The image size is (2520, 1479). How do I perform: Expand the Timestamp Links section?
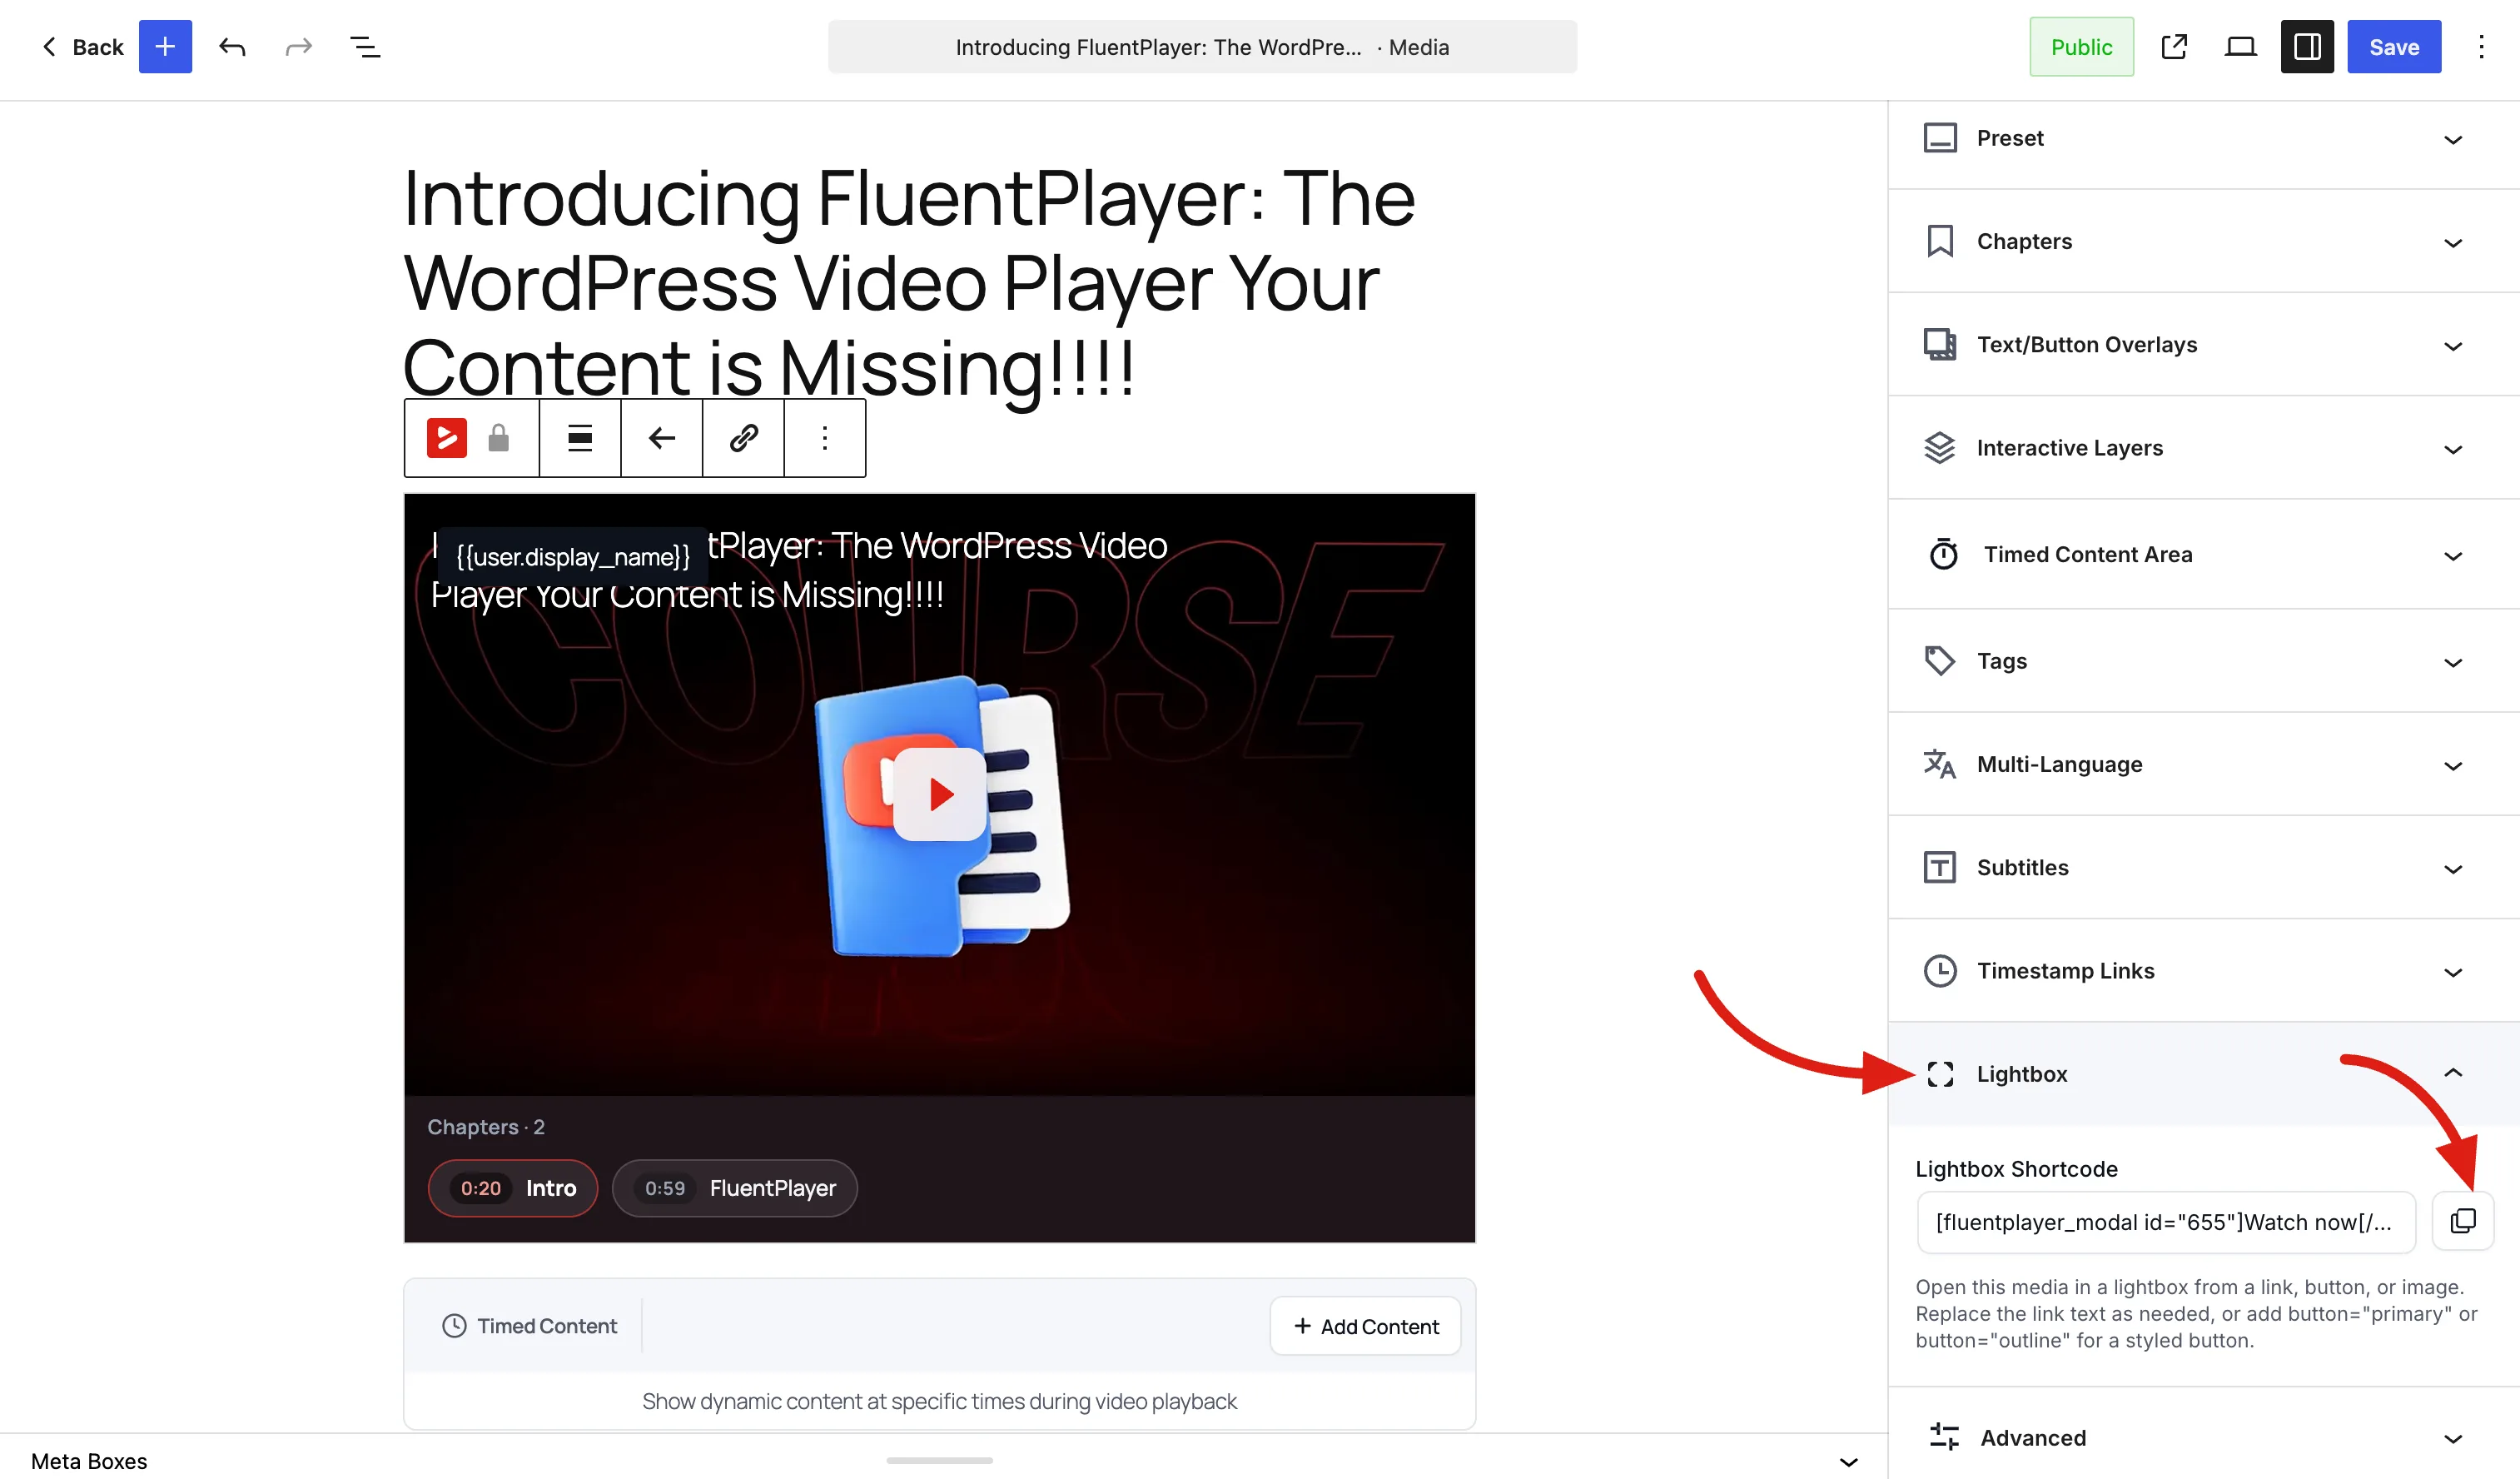2204,971
